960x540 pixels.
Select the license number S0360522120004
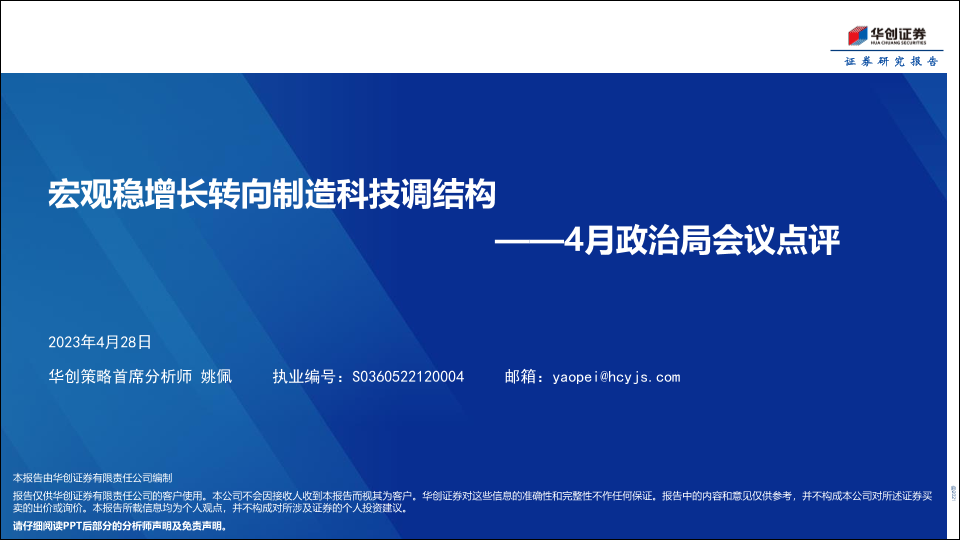click(408, 377)
